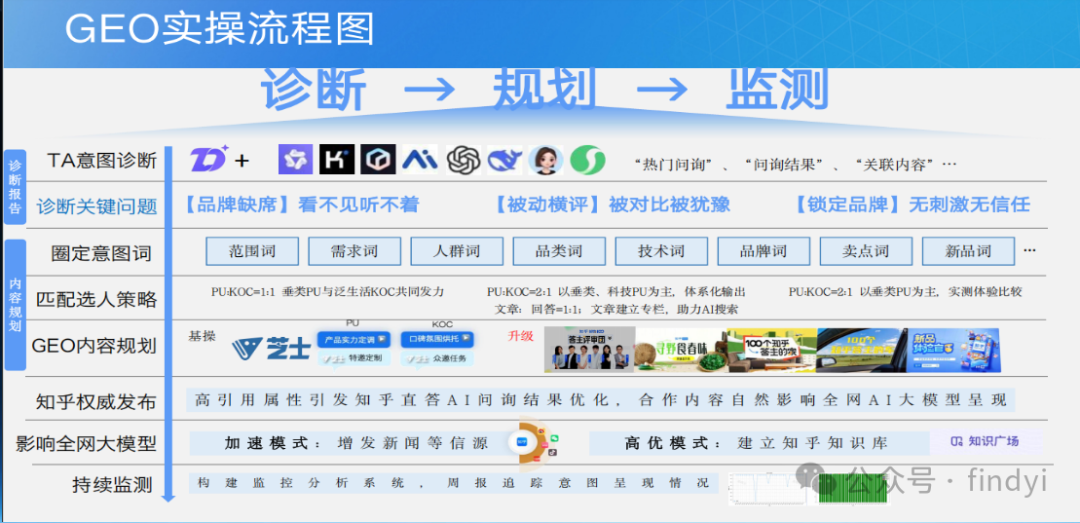Click the 特邀定制 tag

click(355, 358)
